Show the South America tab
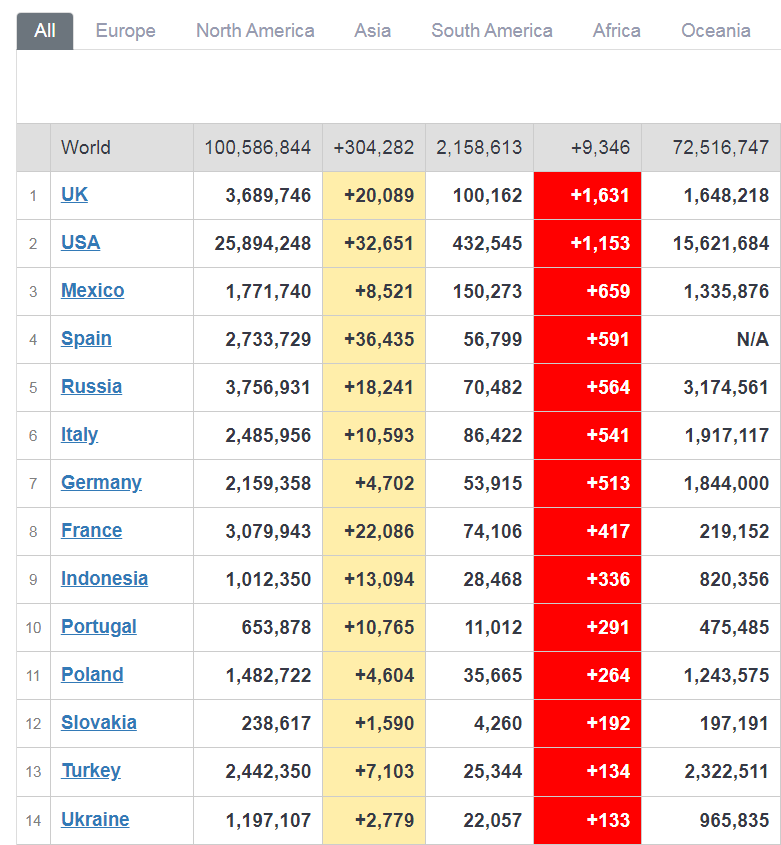This screenshot has height=845, width=781. 491,31
